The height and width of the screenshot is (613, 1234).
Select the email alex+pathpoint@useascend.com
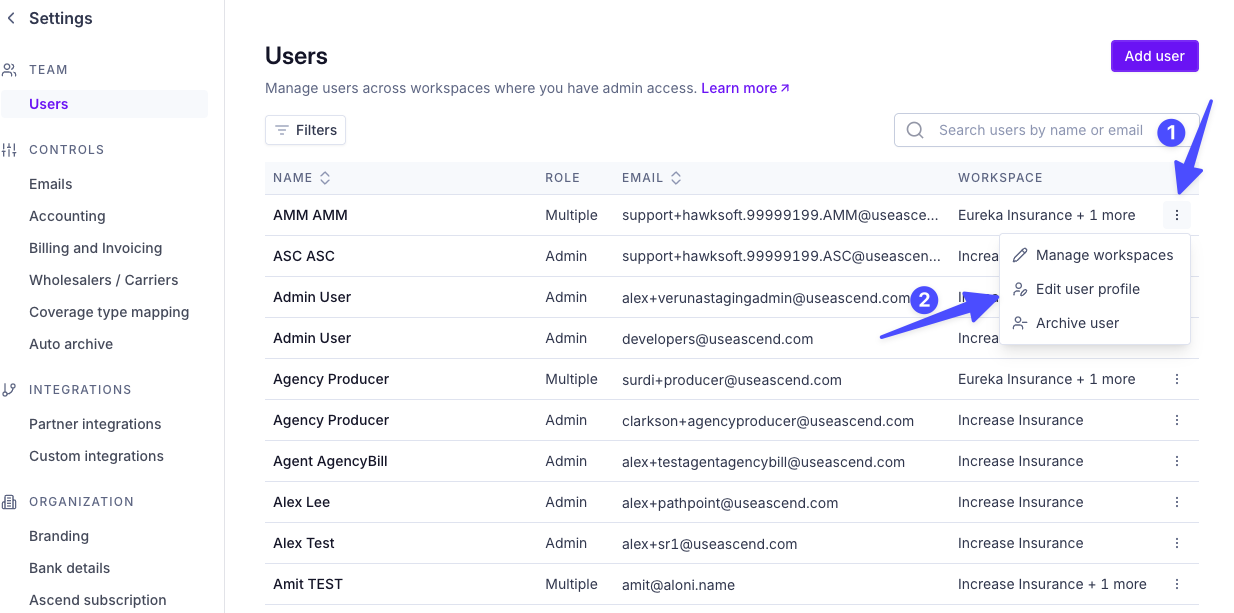[730, 502]
